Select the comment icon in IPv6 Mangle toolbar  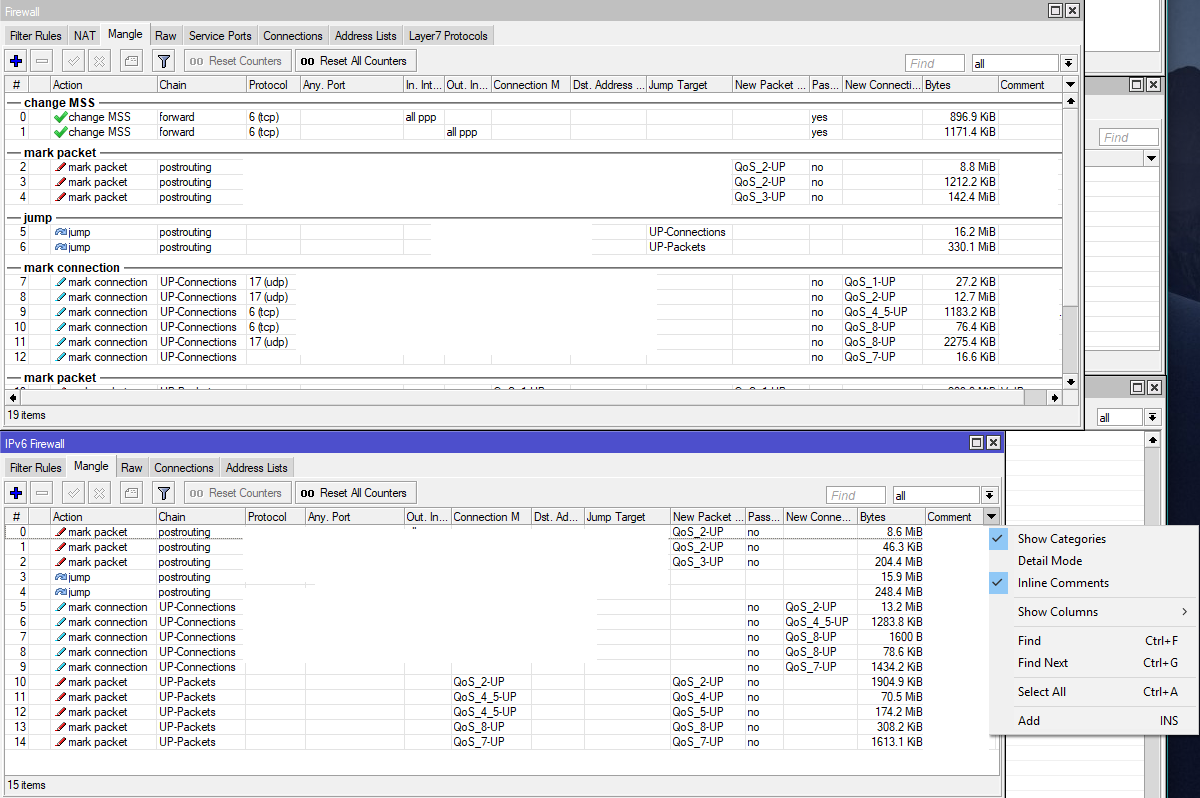pos(130,492)
